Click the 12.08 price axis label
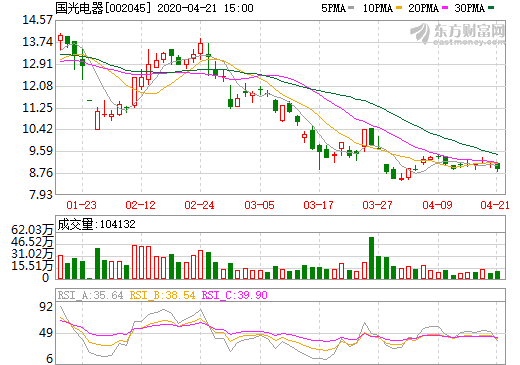Viewport: 520px width, 365px height. (x=37, y=86)
